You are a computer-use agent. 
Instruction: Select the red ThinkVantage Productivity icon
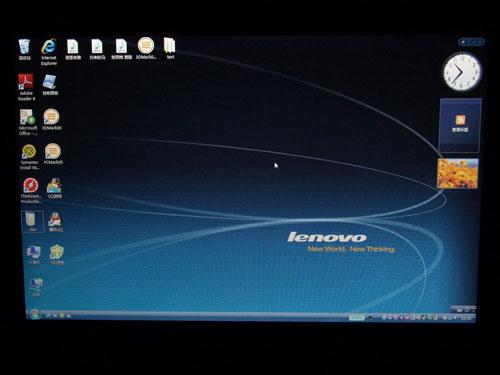pos(31,190)
